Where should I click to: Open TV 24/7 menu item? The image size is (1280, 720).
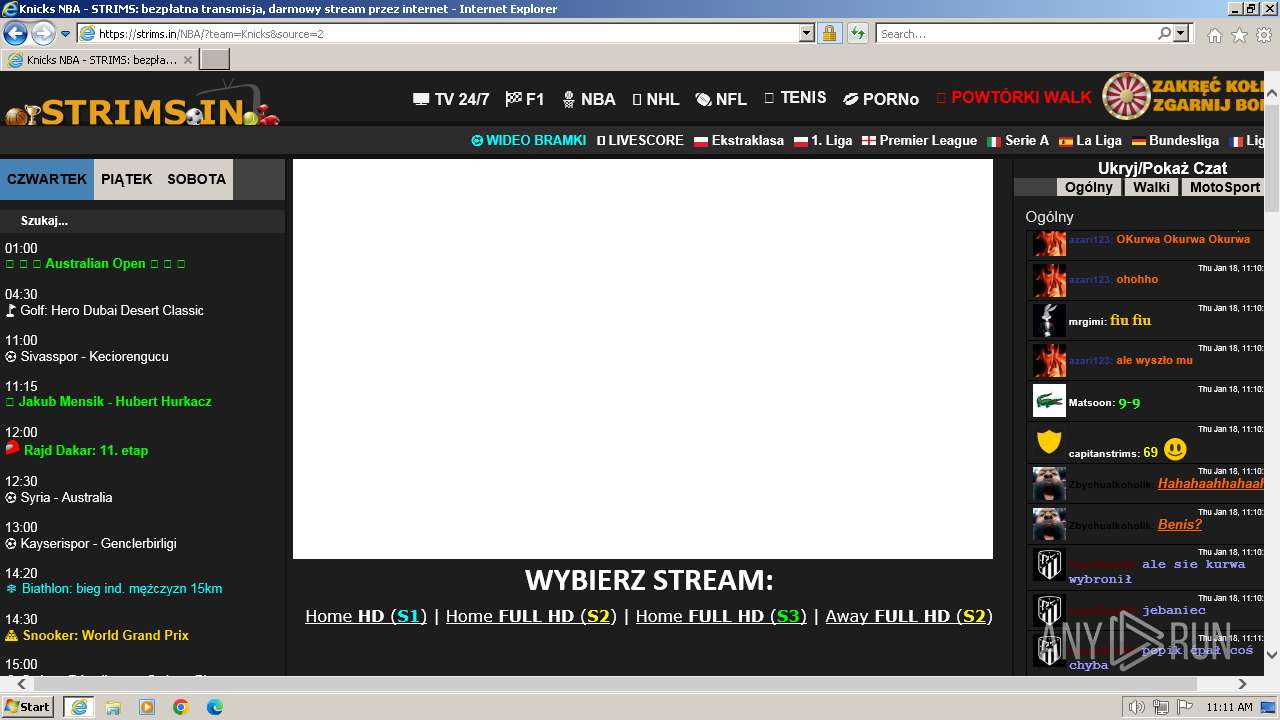pos(451,99)
